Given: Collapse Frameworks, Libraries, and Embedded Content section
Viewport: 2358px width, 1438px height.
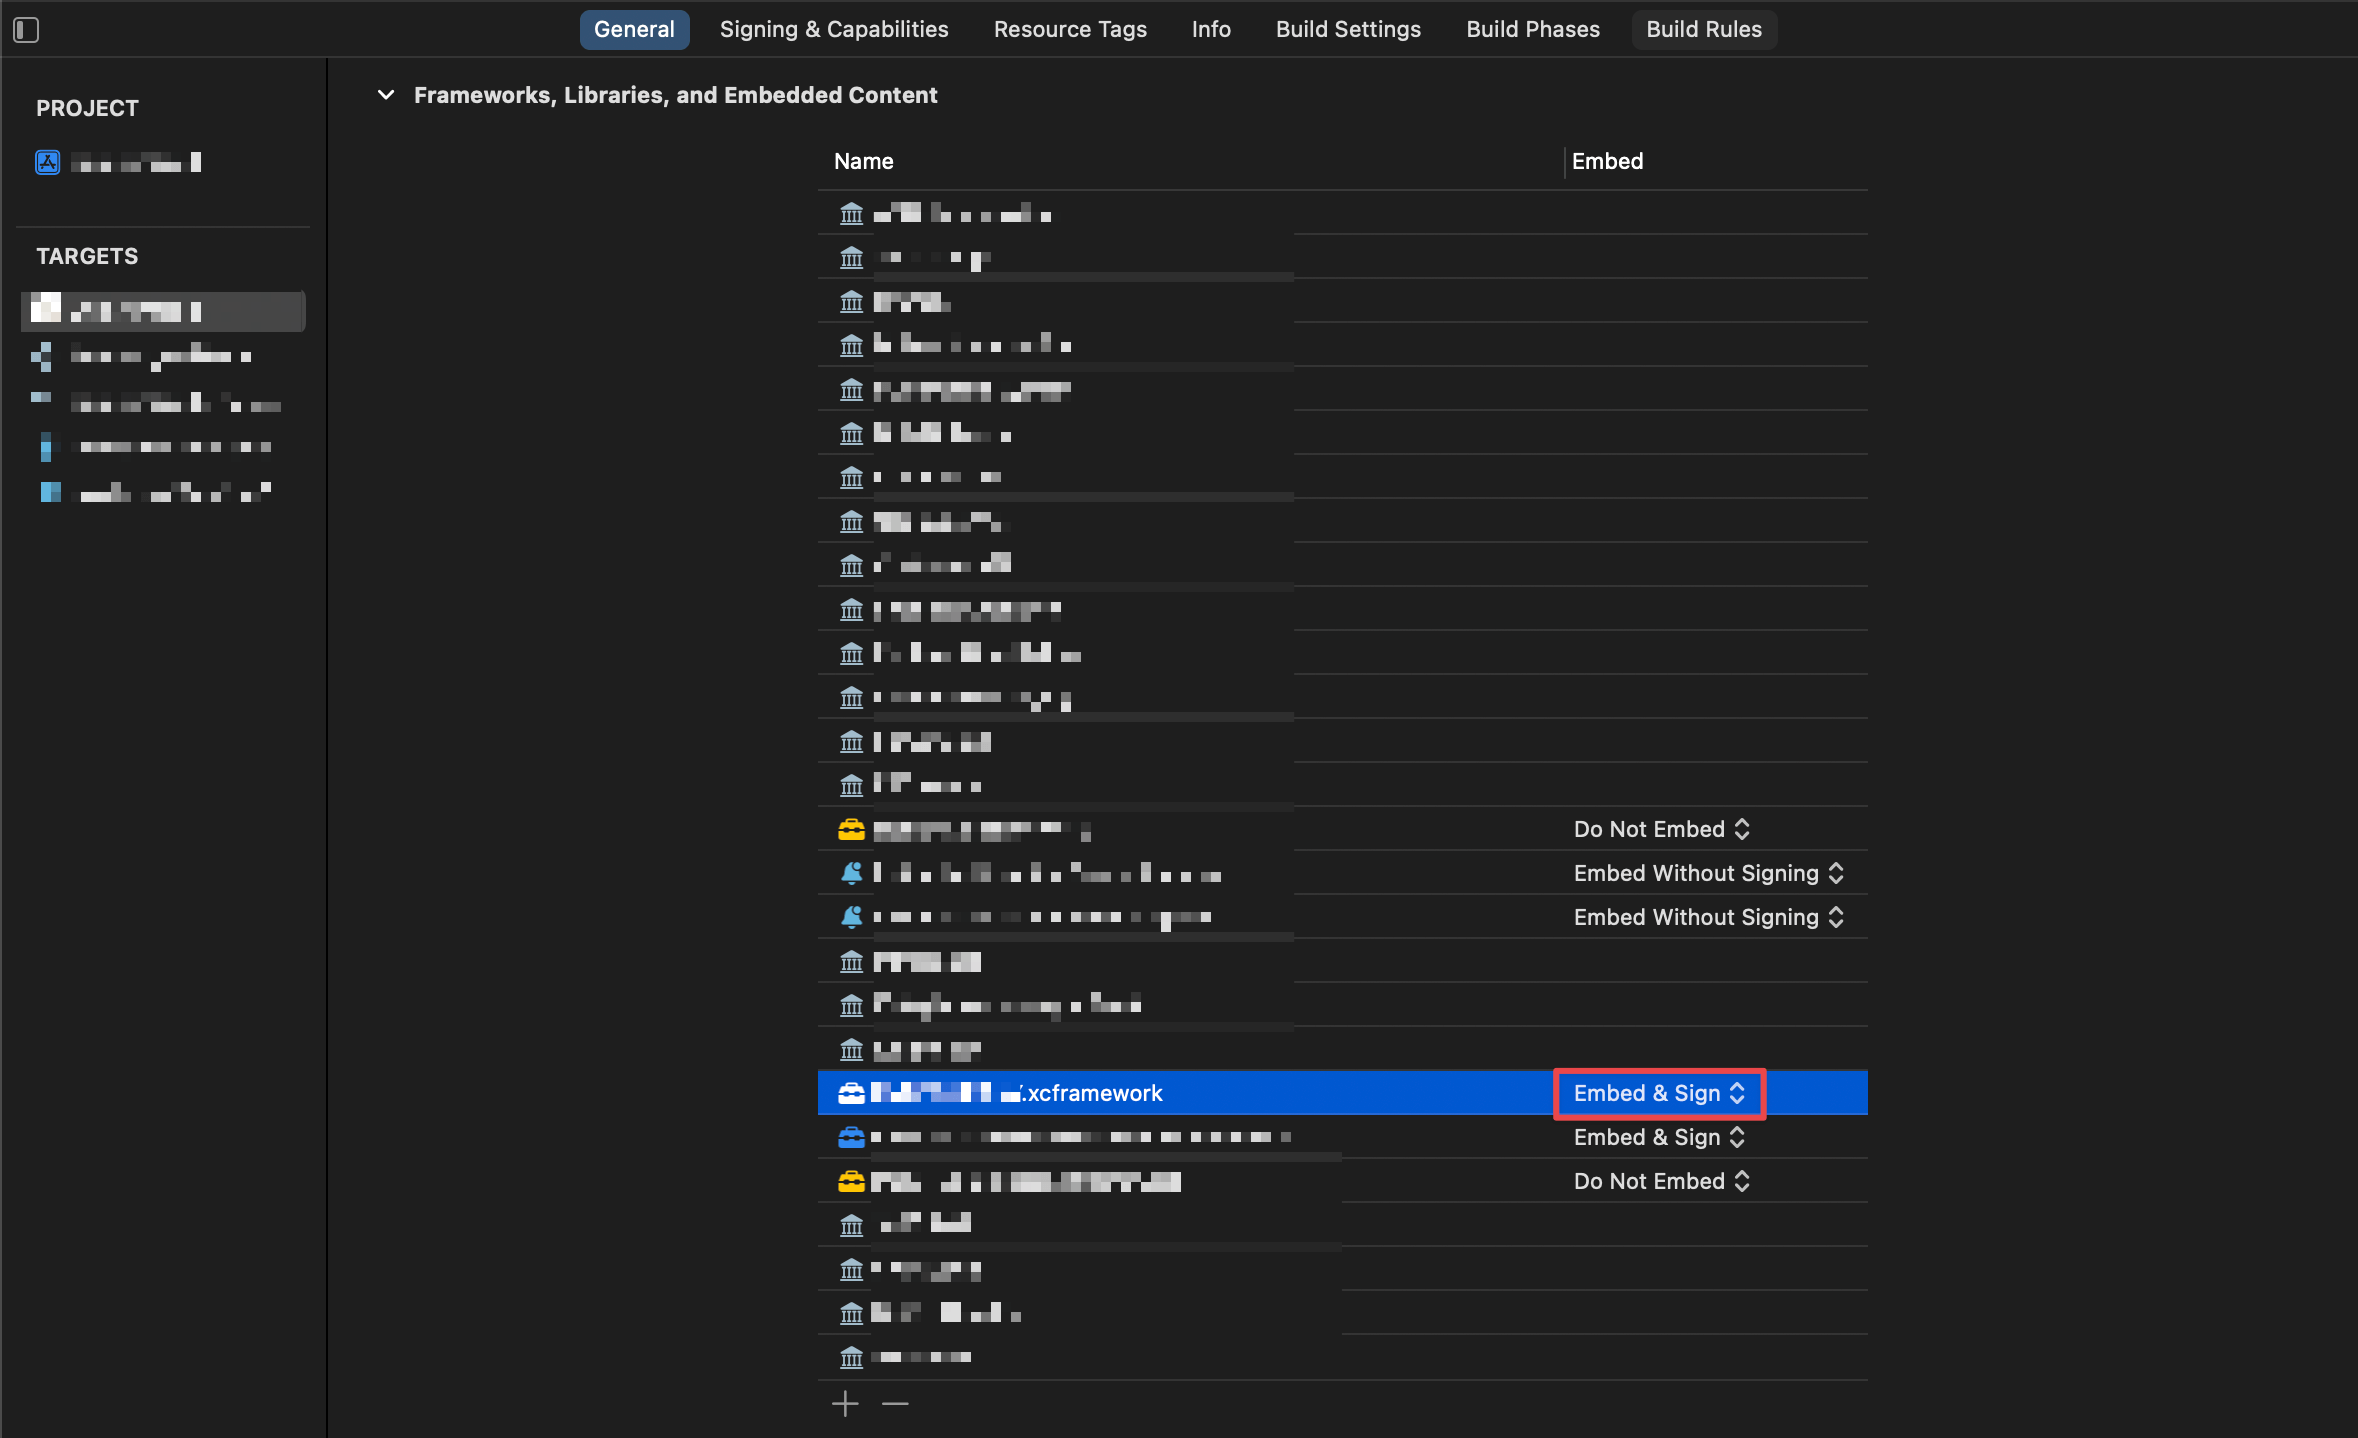Looking at the screenshot, I should (x=386, y=95).
